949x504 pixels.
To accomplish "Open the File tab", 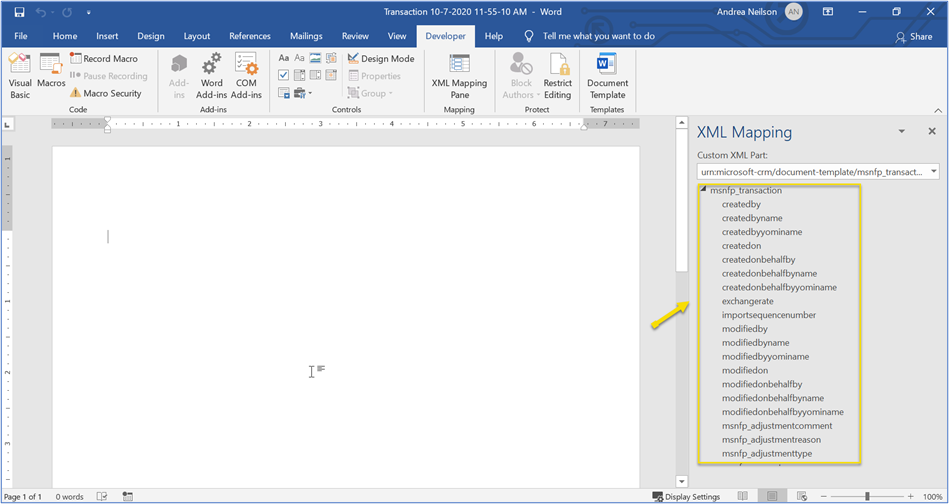I will (21, 36).
